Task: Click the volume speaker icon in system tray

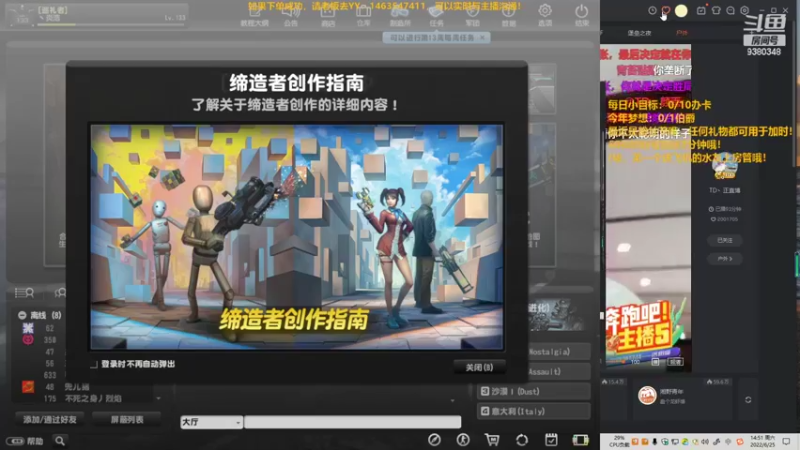Action: coord(705,442)
